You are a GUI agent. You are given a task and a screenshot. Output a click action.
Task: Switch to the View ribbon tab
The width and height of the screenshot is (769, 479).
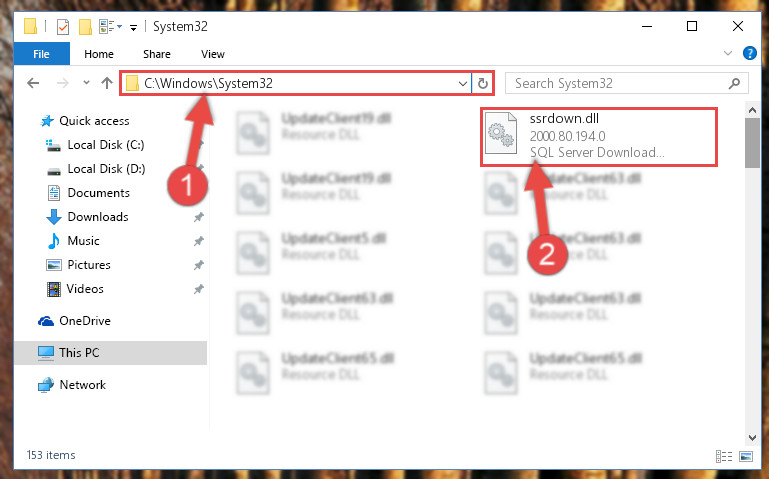pos(213,54)
